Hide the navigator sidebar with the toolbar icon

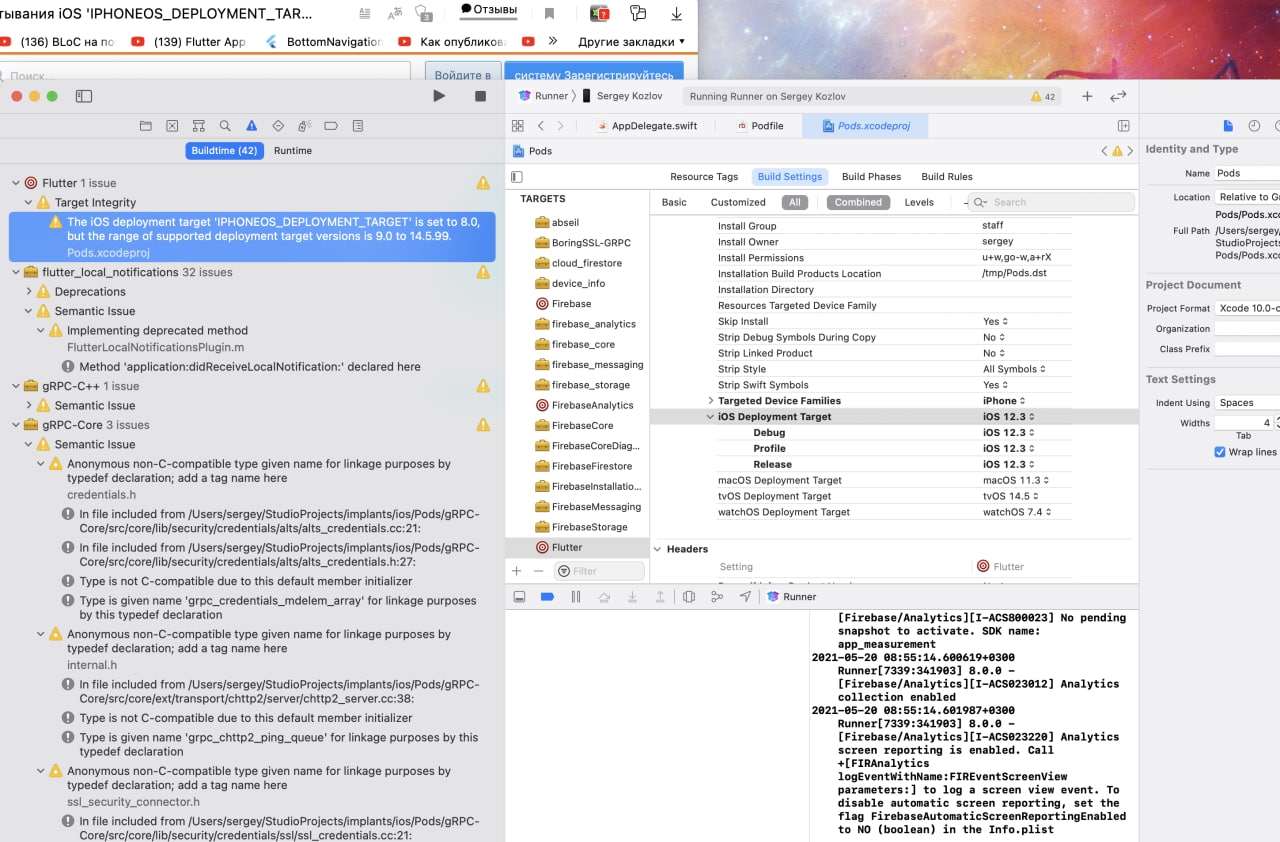pos(84,96)
